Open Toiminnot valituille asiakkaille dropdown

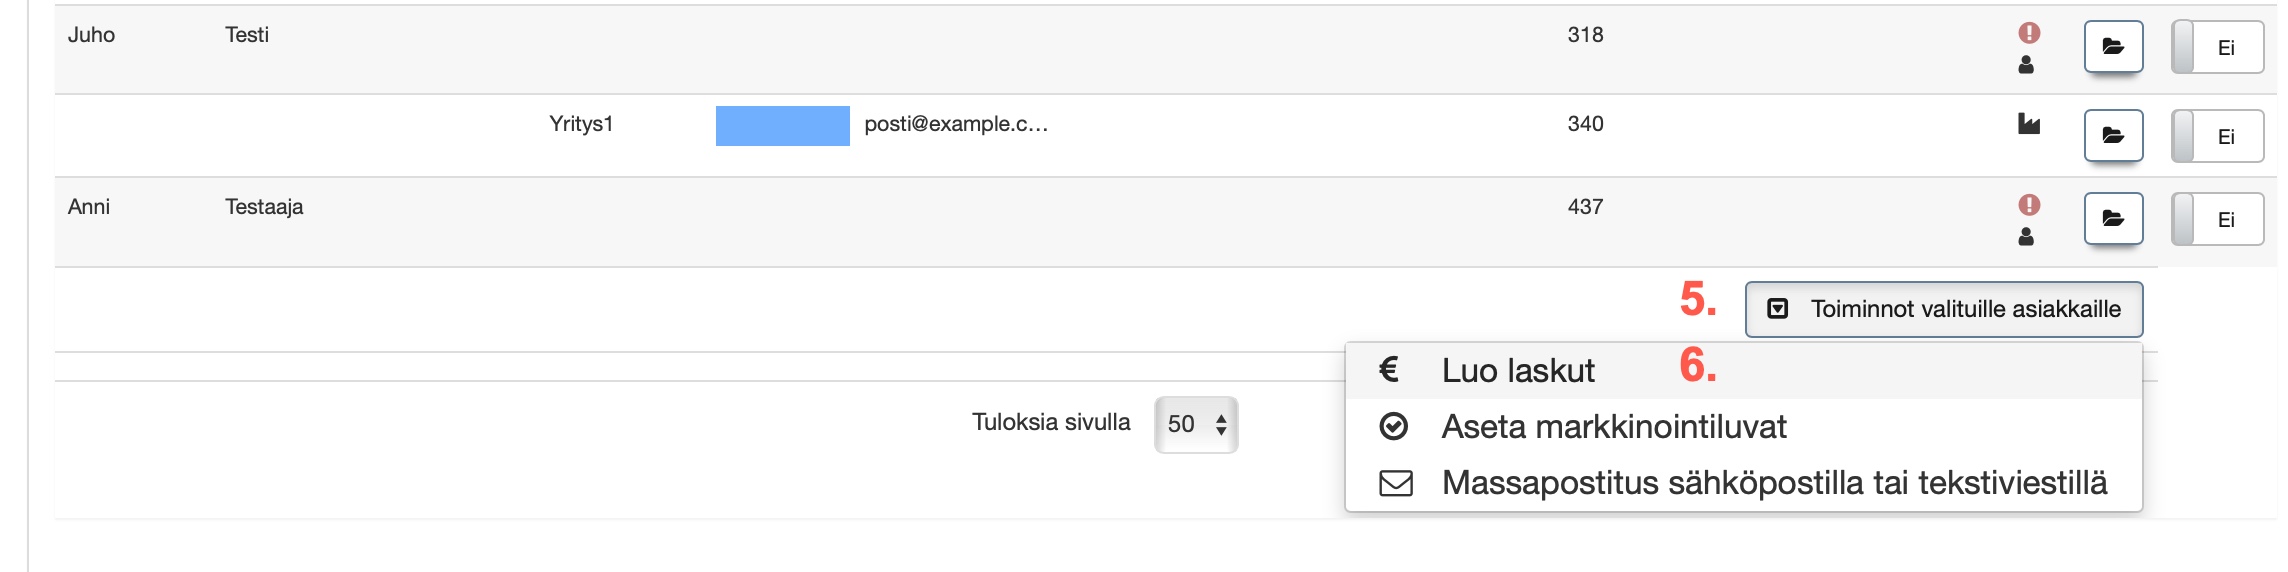(1943, 309)
